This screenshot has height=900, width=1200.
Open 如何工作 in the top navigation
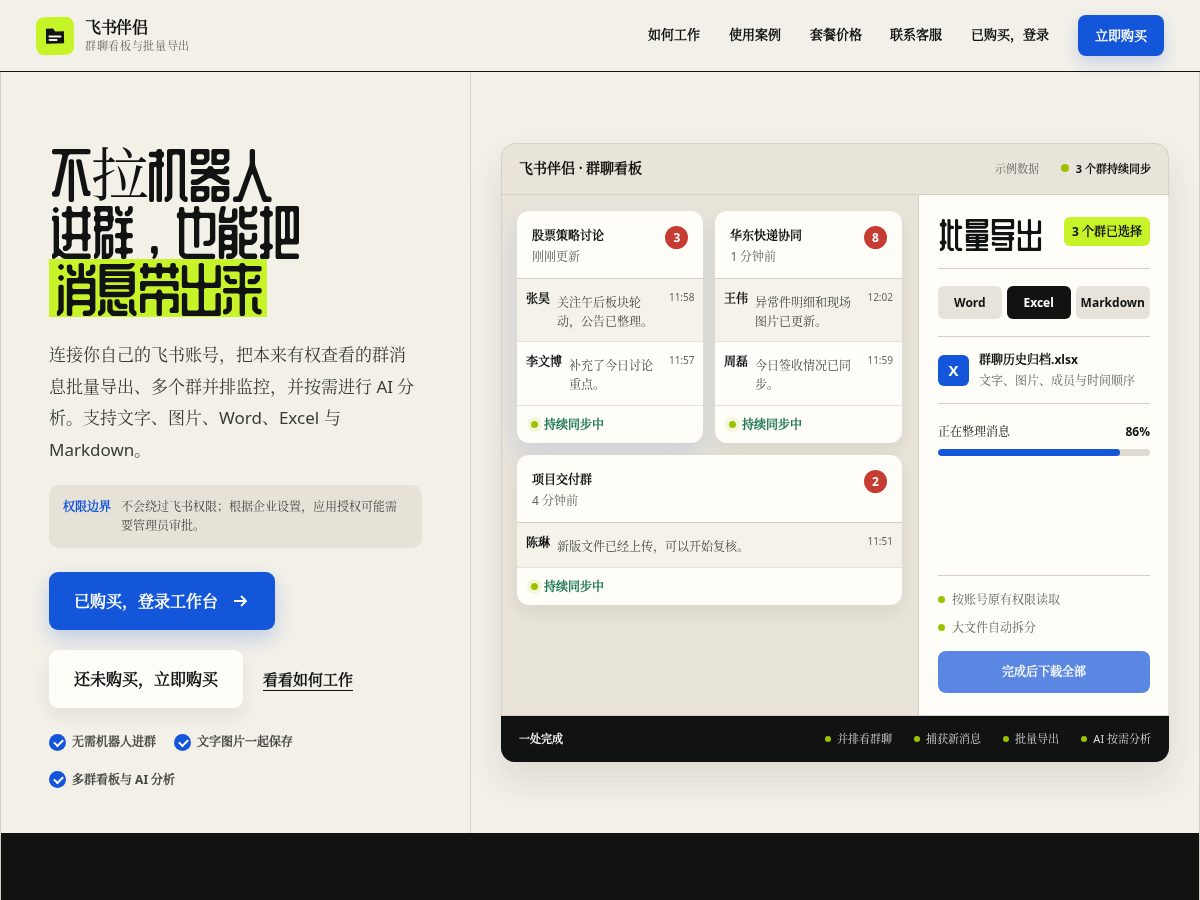click(674, 35)
